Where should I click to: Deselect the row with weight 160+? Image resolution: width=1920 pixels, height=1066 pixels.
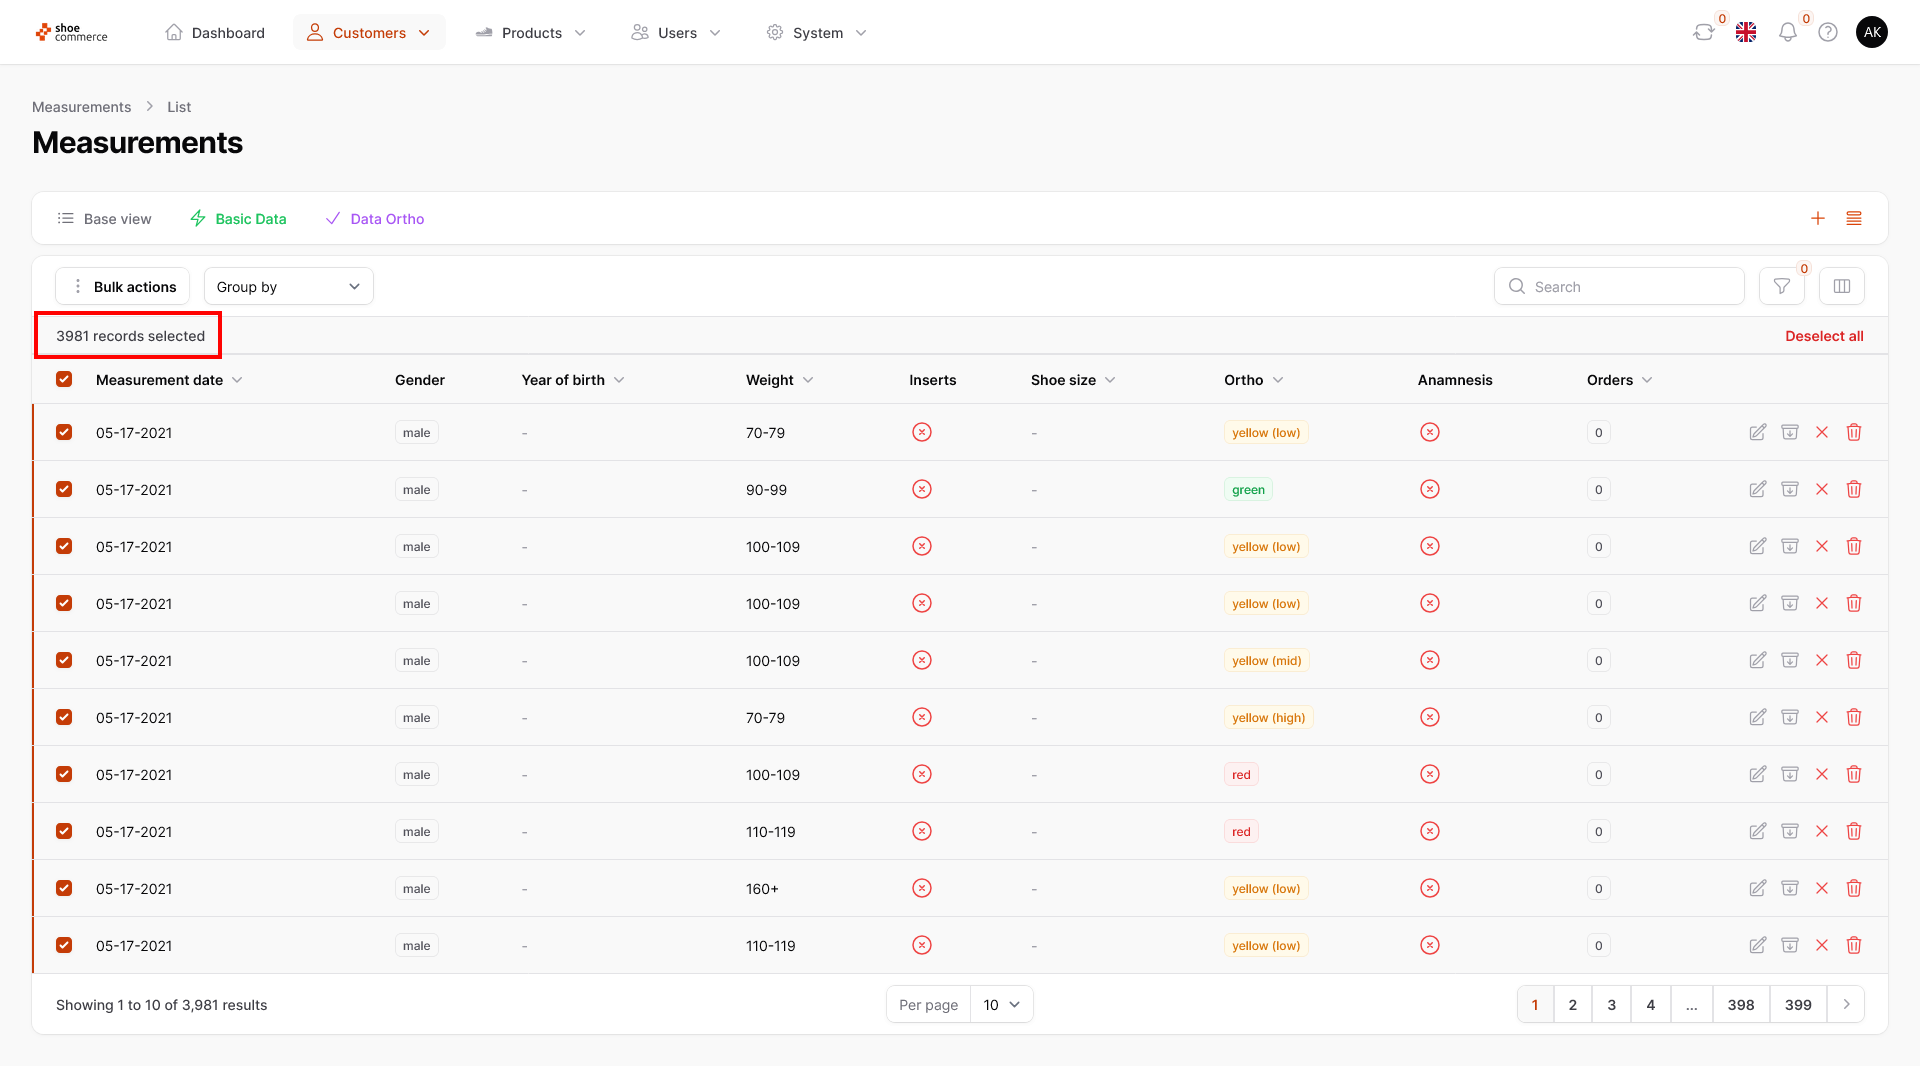tap(64, 889)
